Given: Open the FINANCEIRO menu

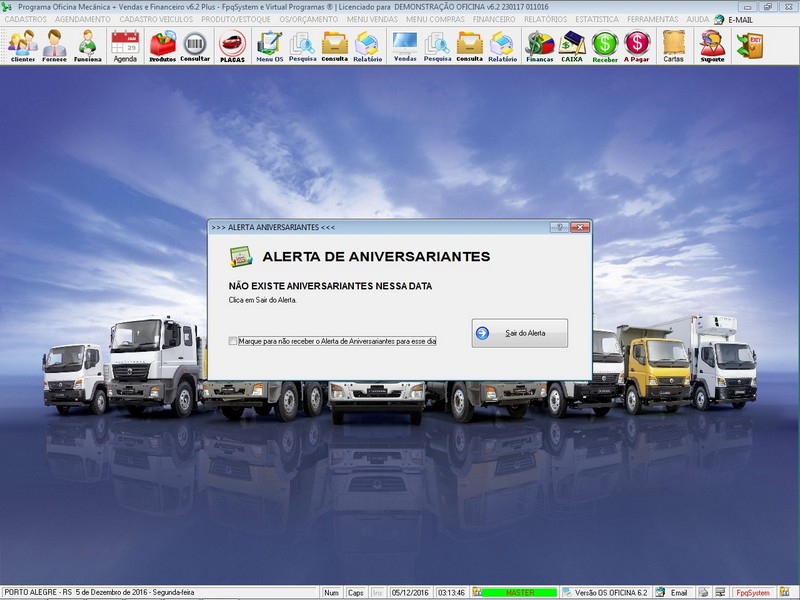Looking at the screenshot, I should point(494,19).
